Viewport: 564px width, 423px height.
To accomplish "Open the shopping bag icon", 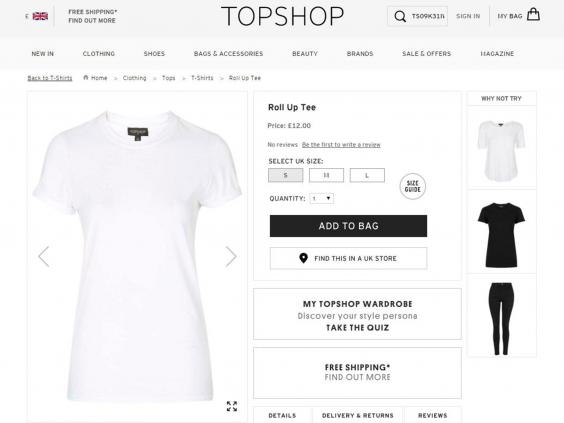I will 533,14.
